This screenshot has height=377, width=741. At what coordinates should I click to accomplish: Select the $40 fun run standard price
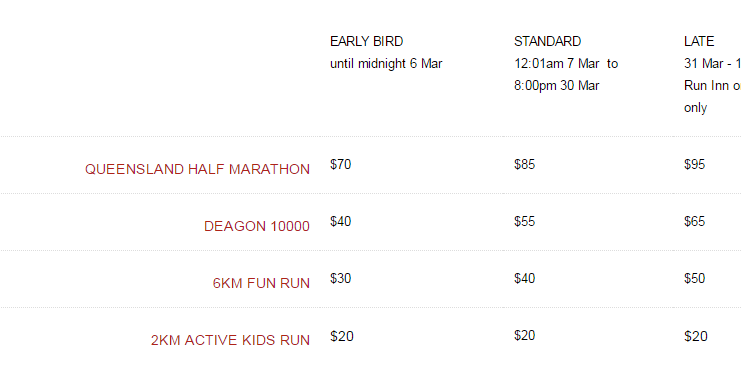tap(525, 278)
